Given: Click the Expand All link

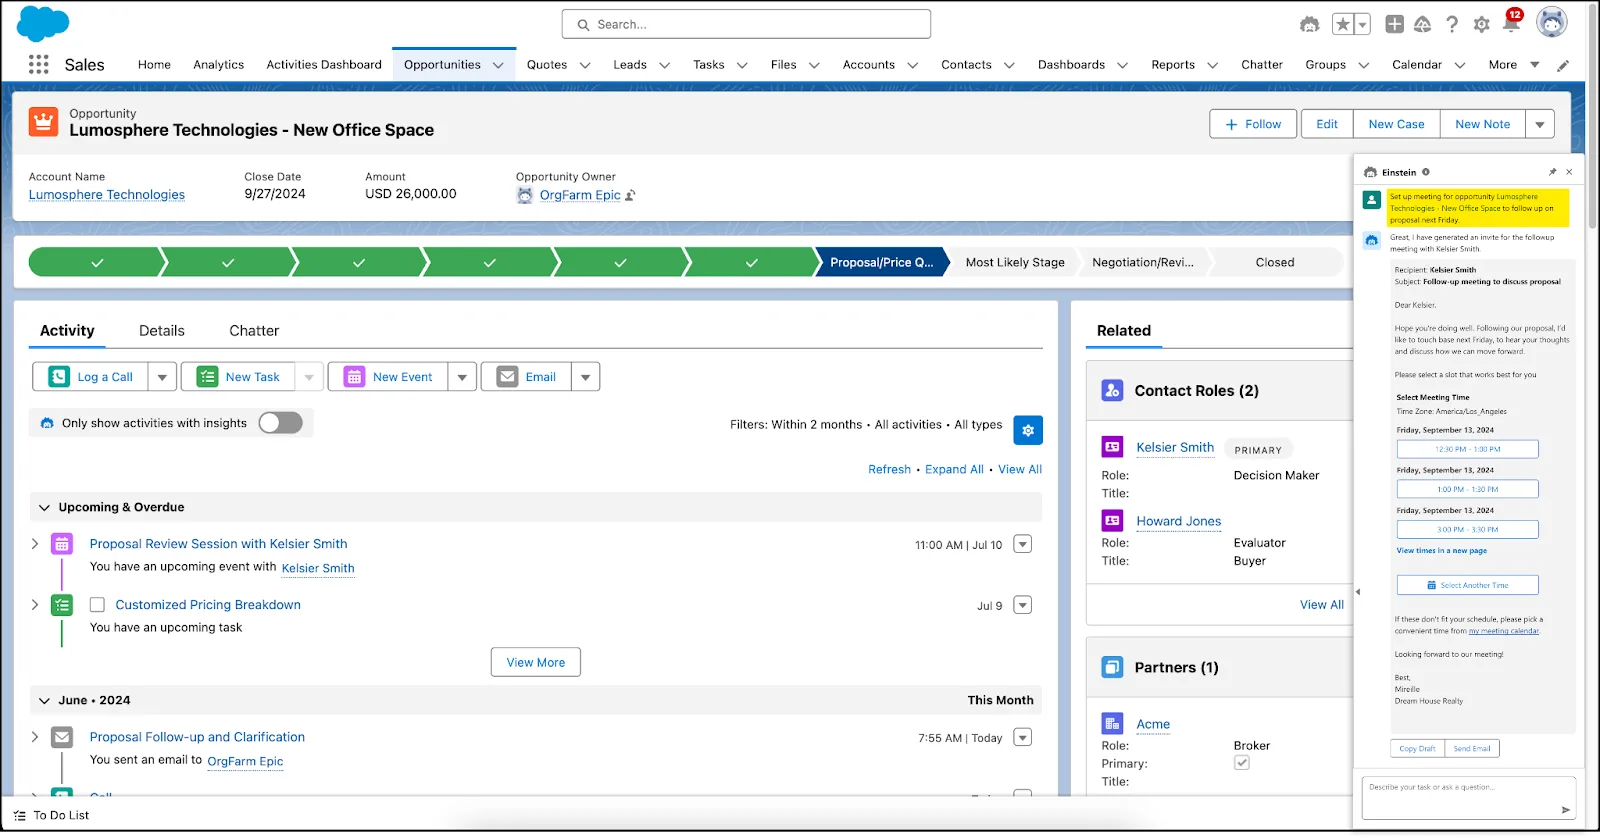Looking at the screenshot, I should (954, 469).
